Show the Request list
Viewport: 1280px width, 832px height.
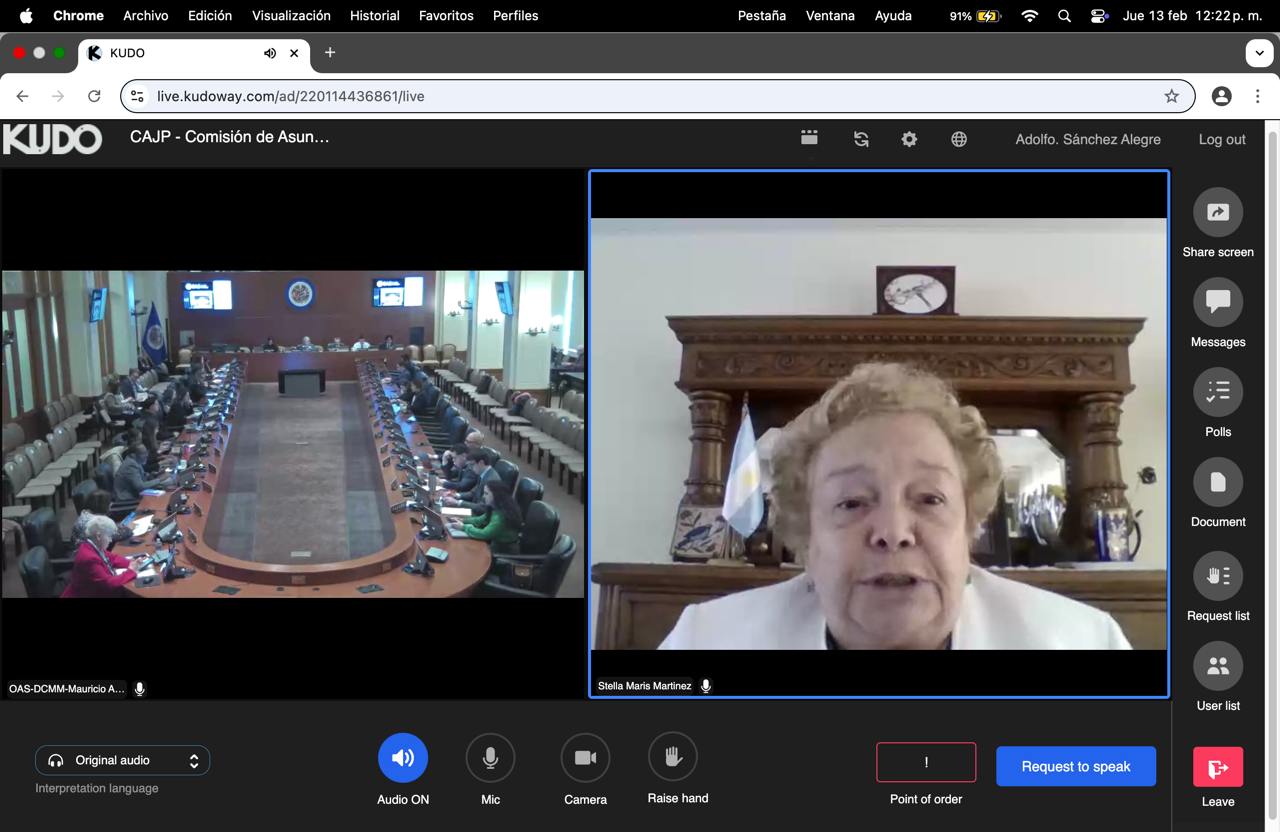click(x=1217, y=577)
